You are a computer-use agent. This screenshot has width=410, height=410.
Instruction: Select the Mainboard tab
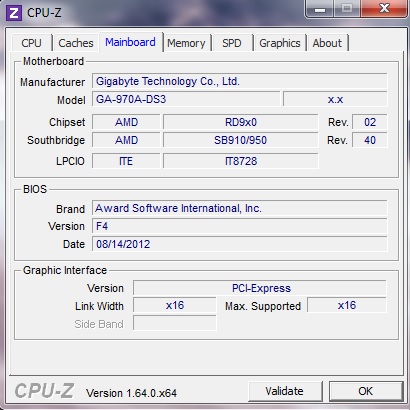[x=130, y=42]
